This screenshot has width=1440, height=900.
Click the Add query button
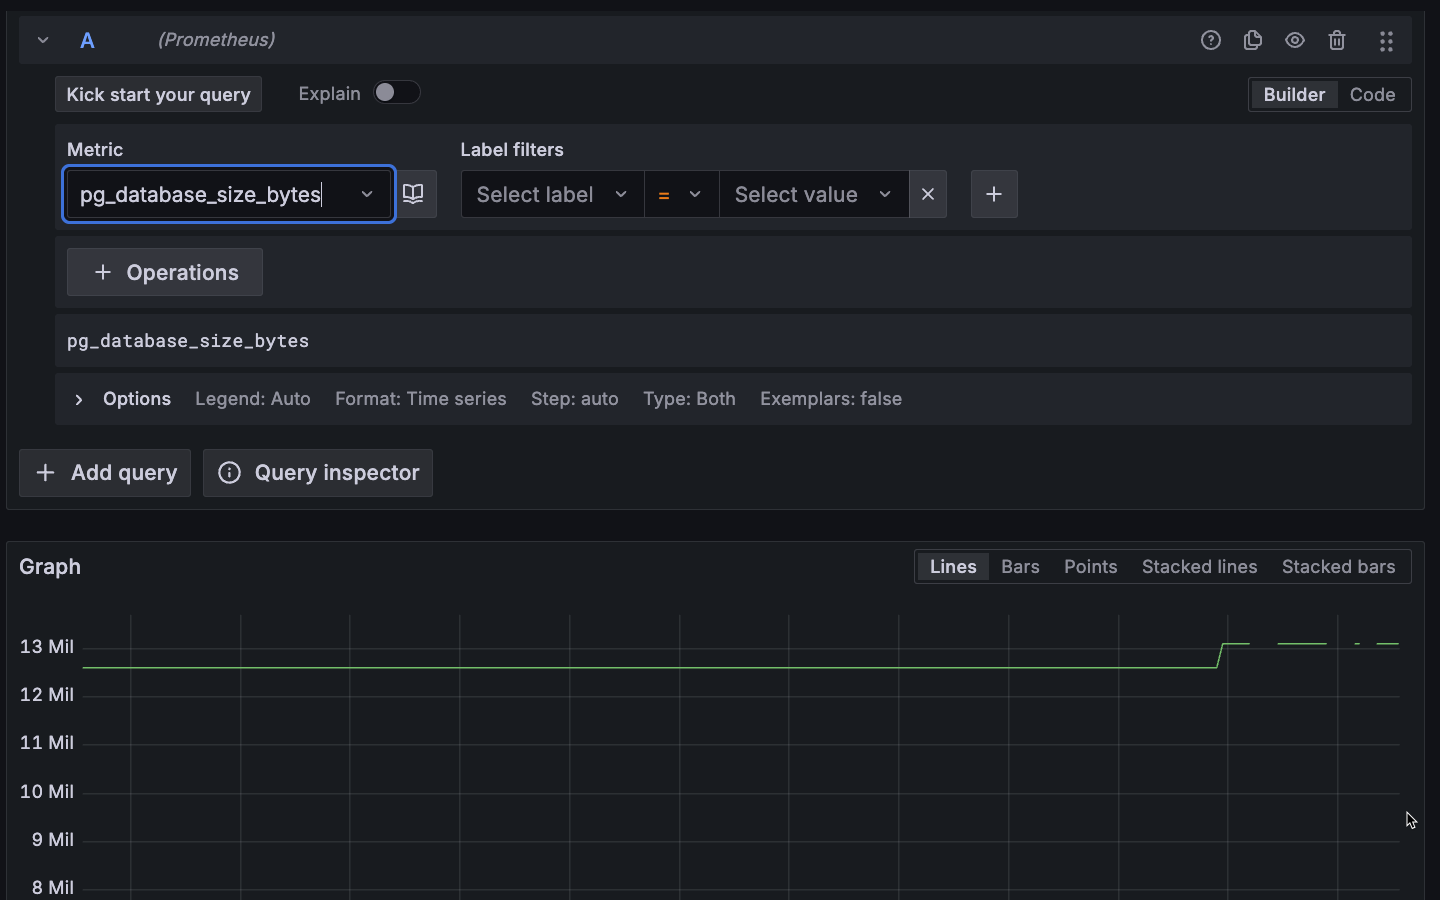tap(104, 473)
